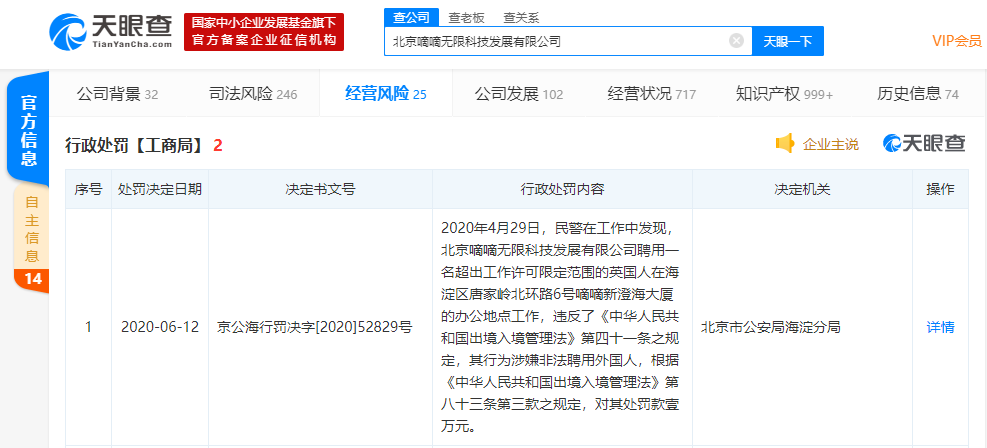987x448 pixels.
Task: Click the 企业主说 speaker icon
Action: 785,144
